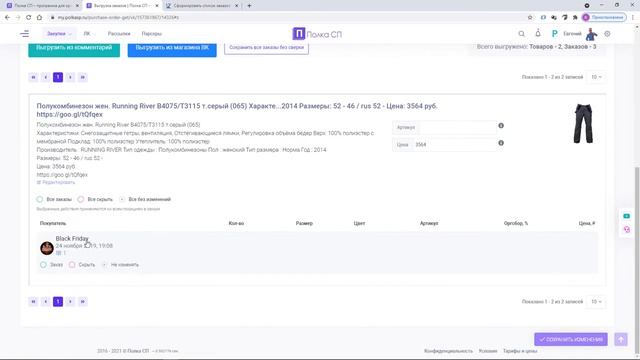The width and height of the screenshot is (640, 360).
Task: Select Скрыть radio for Black Friday buyer
Action: click(72, 264)
